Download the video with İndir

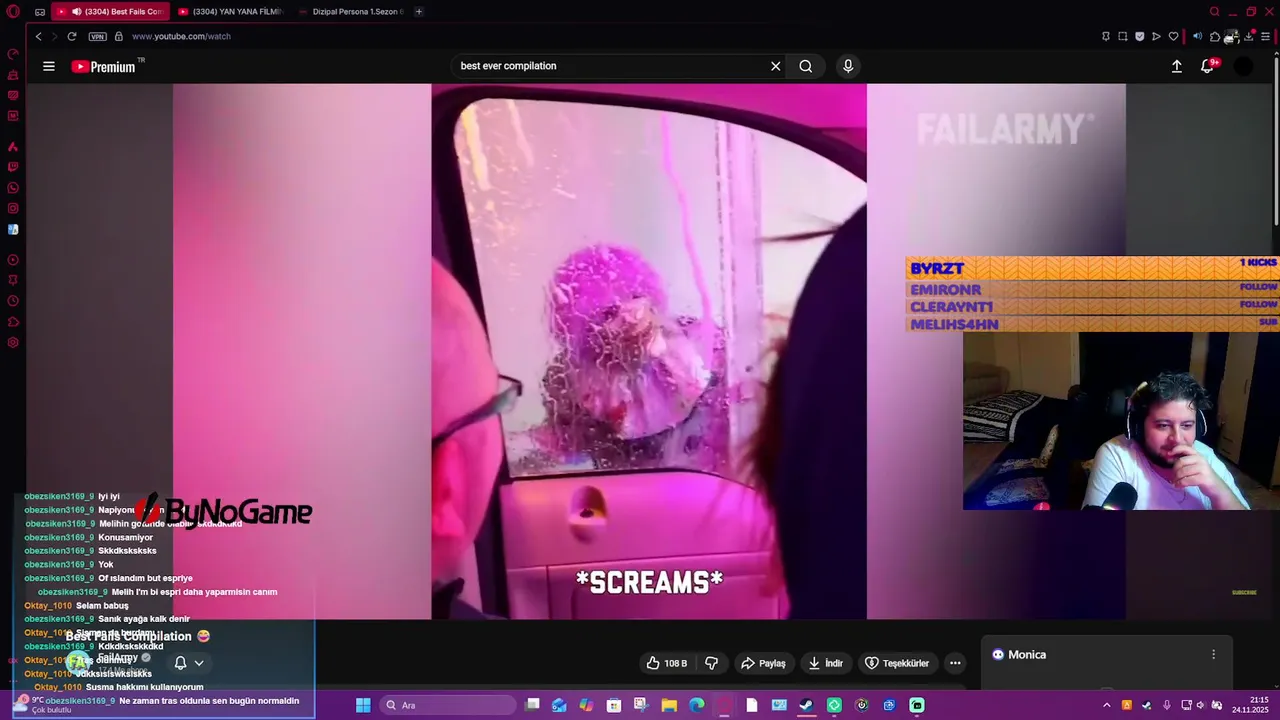(x=826, y=663)
